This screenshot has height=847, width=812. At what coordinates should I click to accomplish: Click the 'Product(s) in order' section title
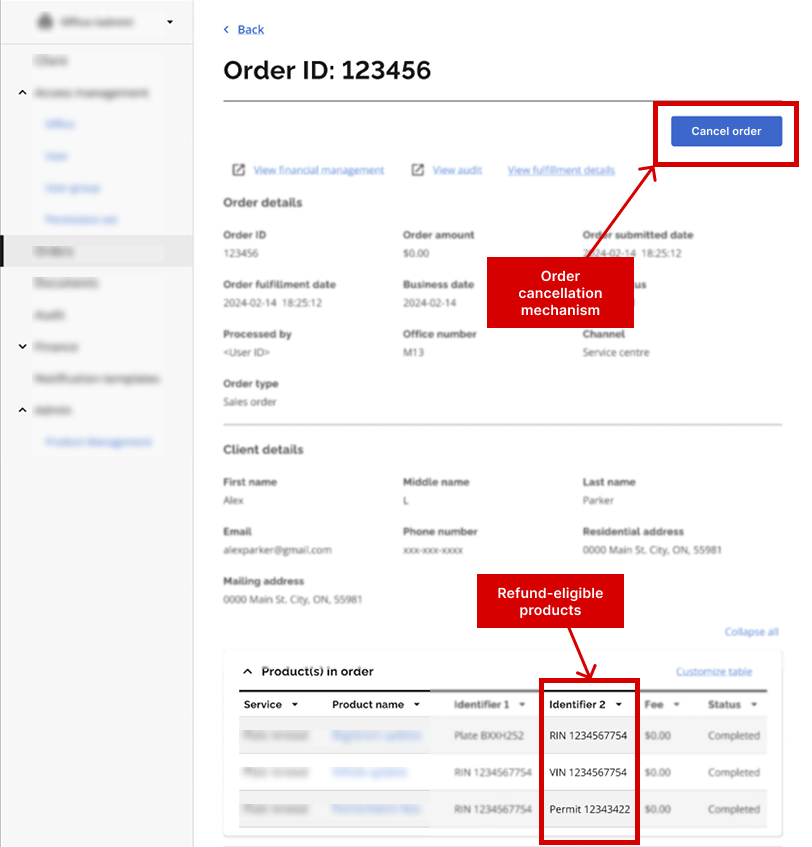[317, 671]
